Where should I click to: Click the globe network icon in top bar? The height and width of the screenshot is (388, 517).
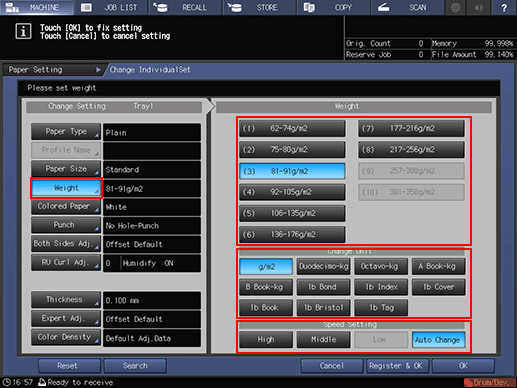455,7
